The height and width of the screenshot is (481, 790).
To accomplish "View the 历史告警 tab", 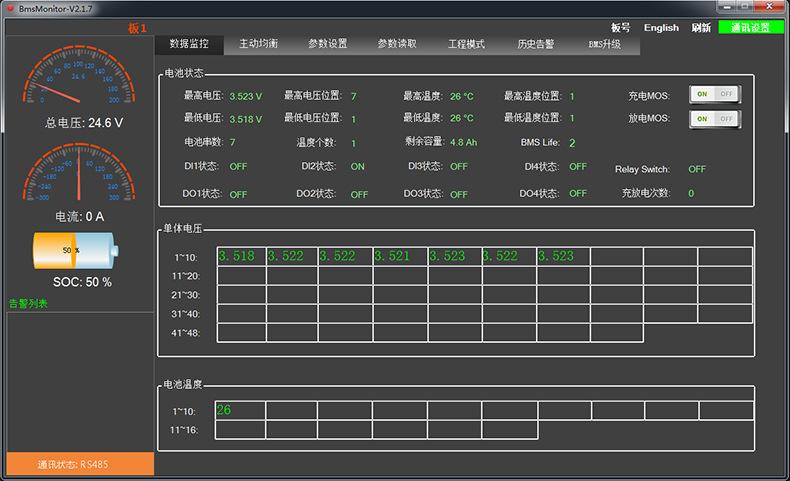I will pyautogui.click(x=536, y=44).
